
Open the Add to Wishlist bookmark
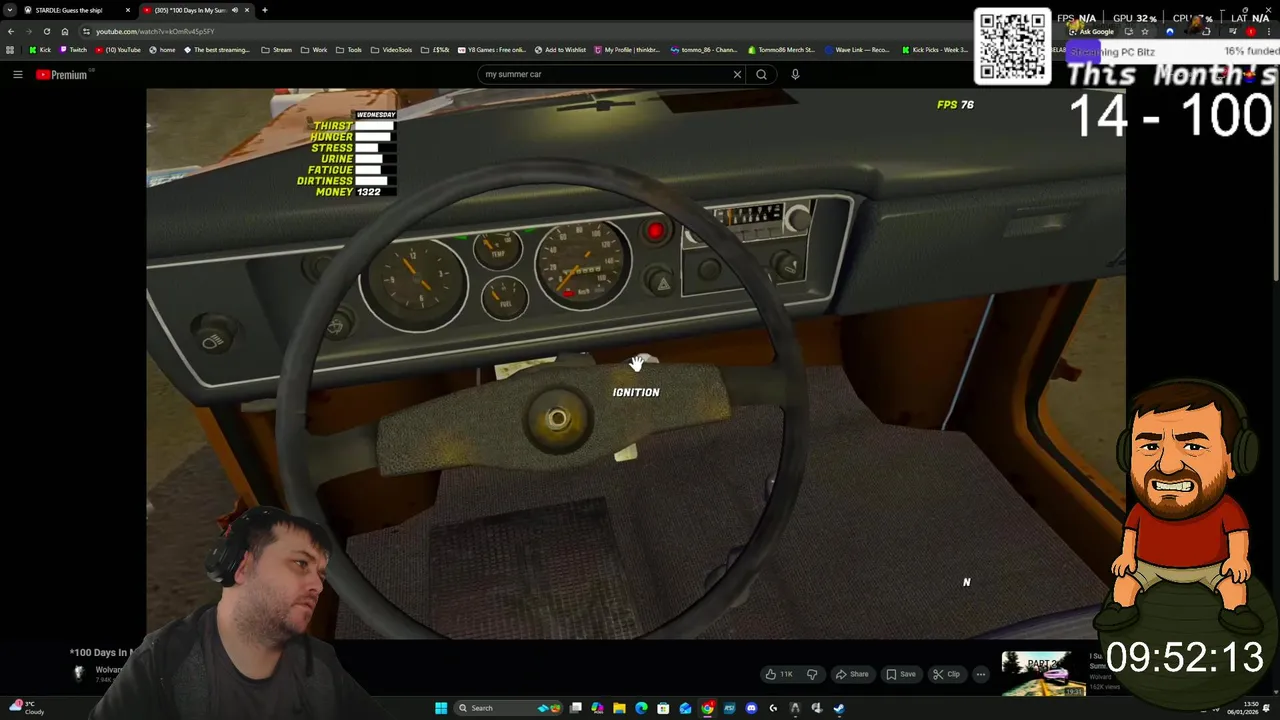[560, 50]
